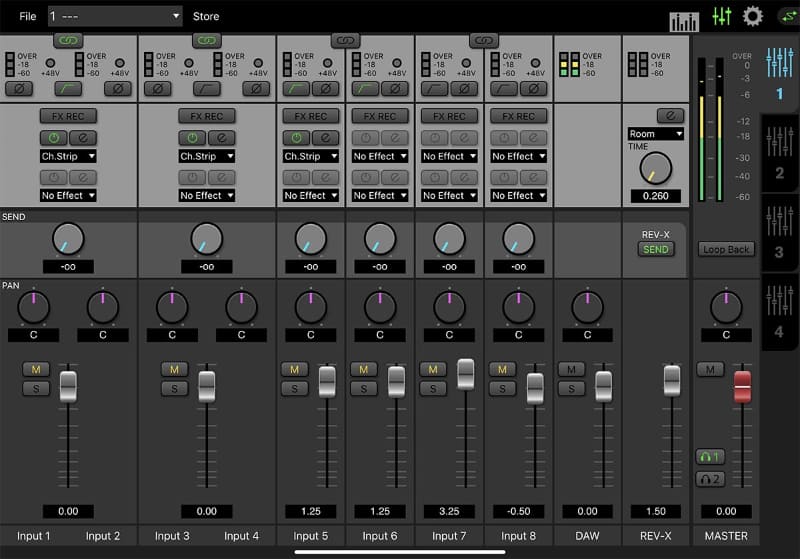
Task: Click the red MASTER fader handle
Action: [742, 387]
